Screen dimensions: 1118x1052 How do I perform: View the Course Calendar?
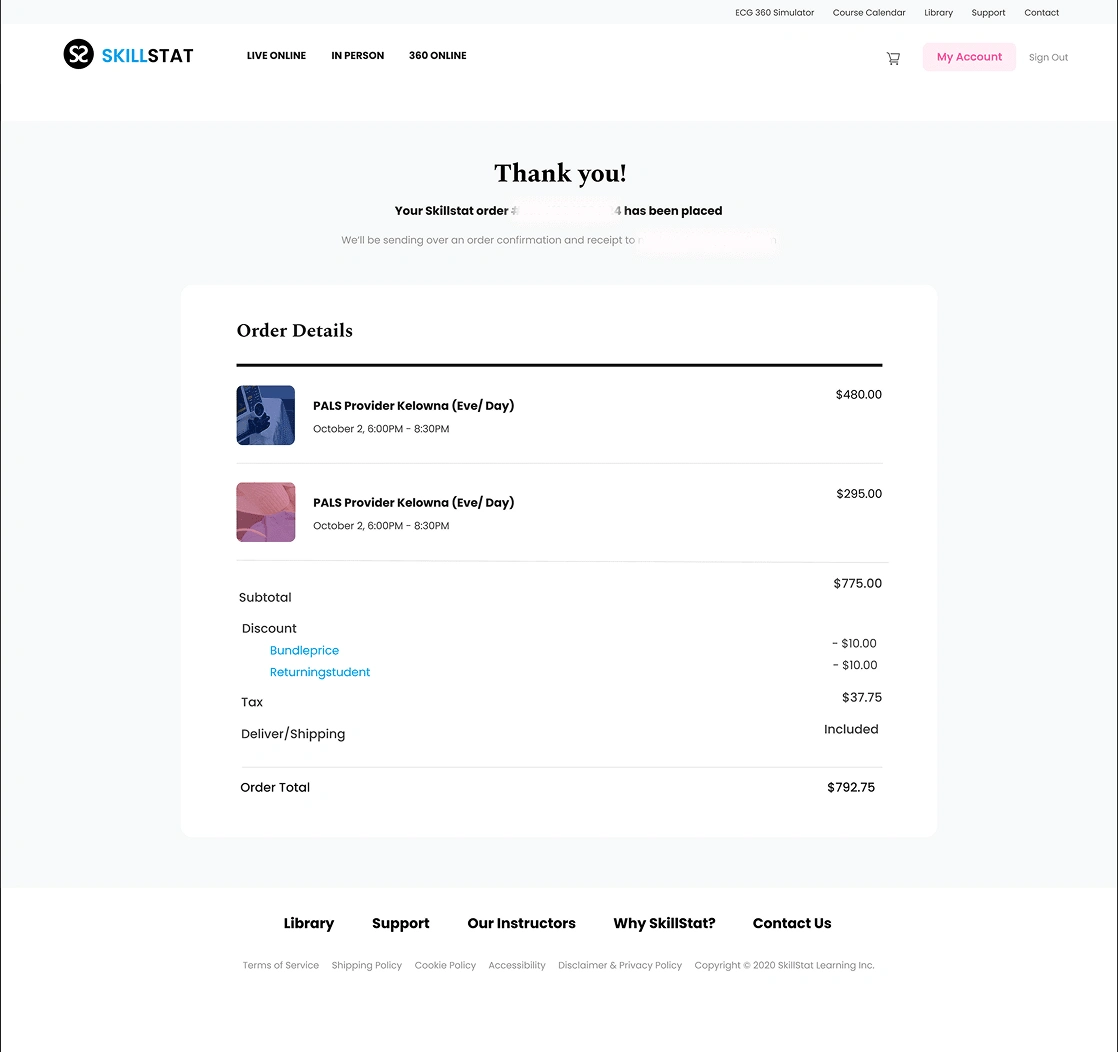click(x=868, y=13)
